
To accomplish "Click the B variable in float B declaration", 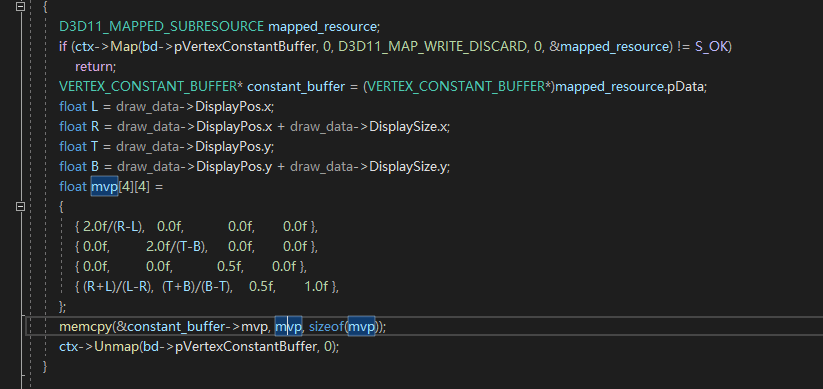I will [95, 166].
